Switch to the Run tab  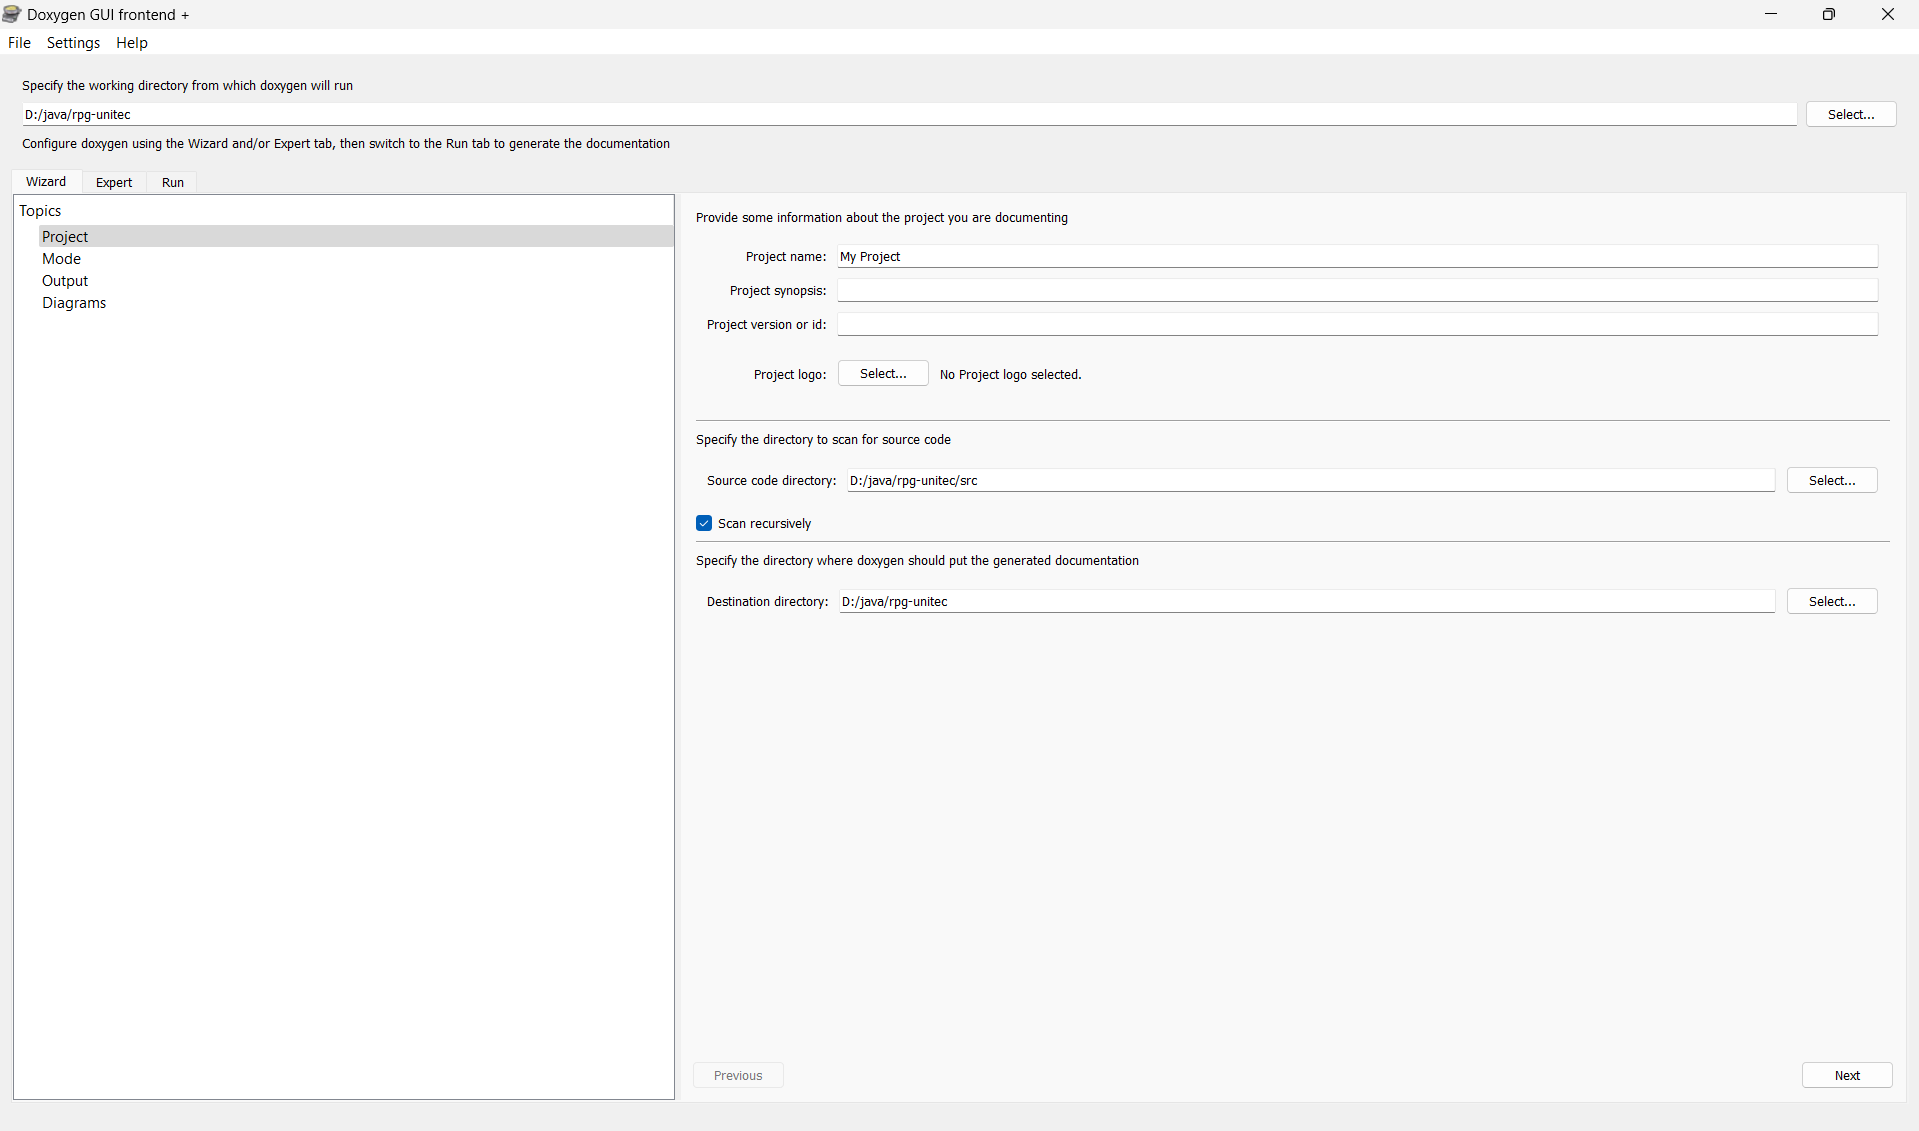(x=173, y=182)
